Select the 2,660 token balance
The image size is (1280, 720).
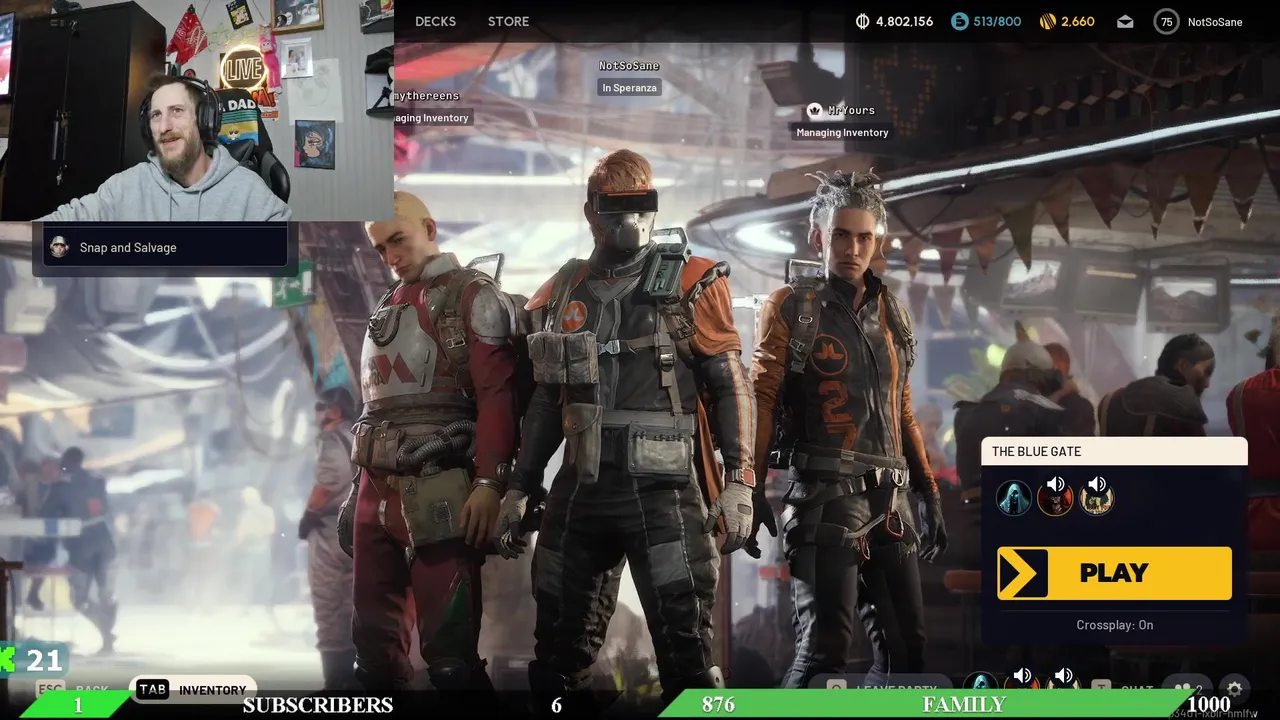1078,21
